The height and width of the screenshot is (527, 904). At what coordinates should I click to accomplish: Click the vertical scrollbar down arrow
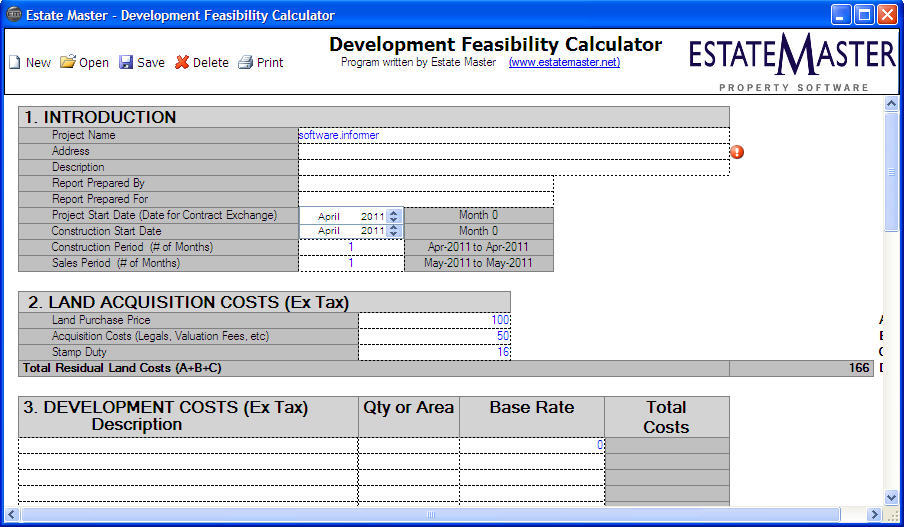tap(891, 497)
